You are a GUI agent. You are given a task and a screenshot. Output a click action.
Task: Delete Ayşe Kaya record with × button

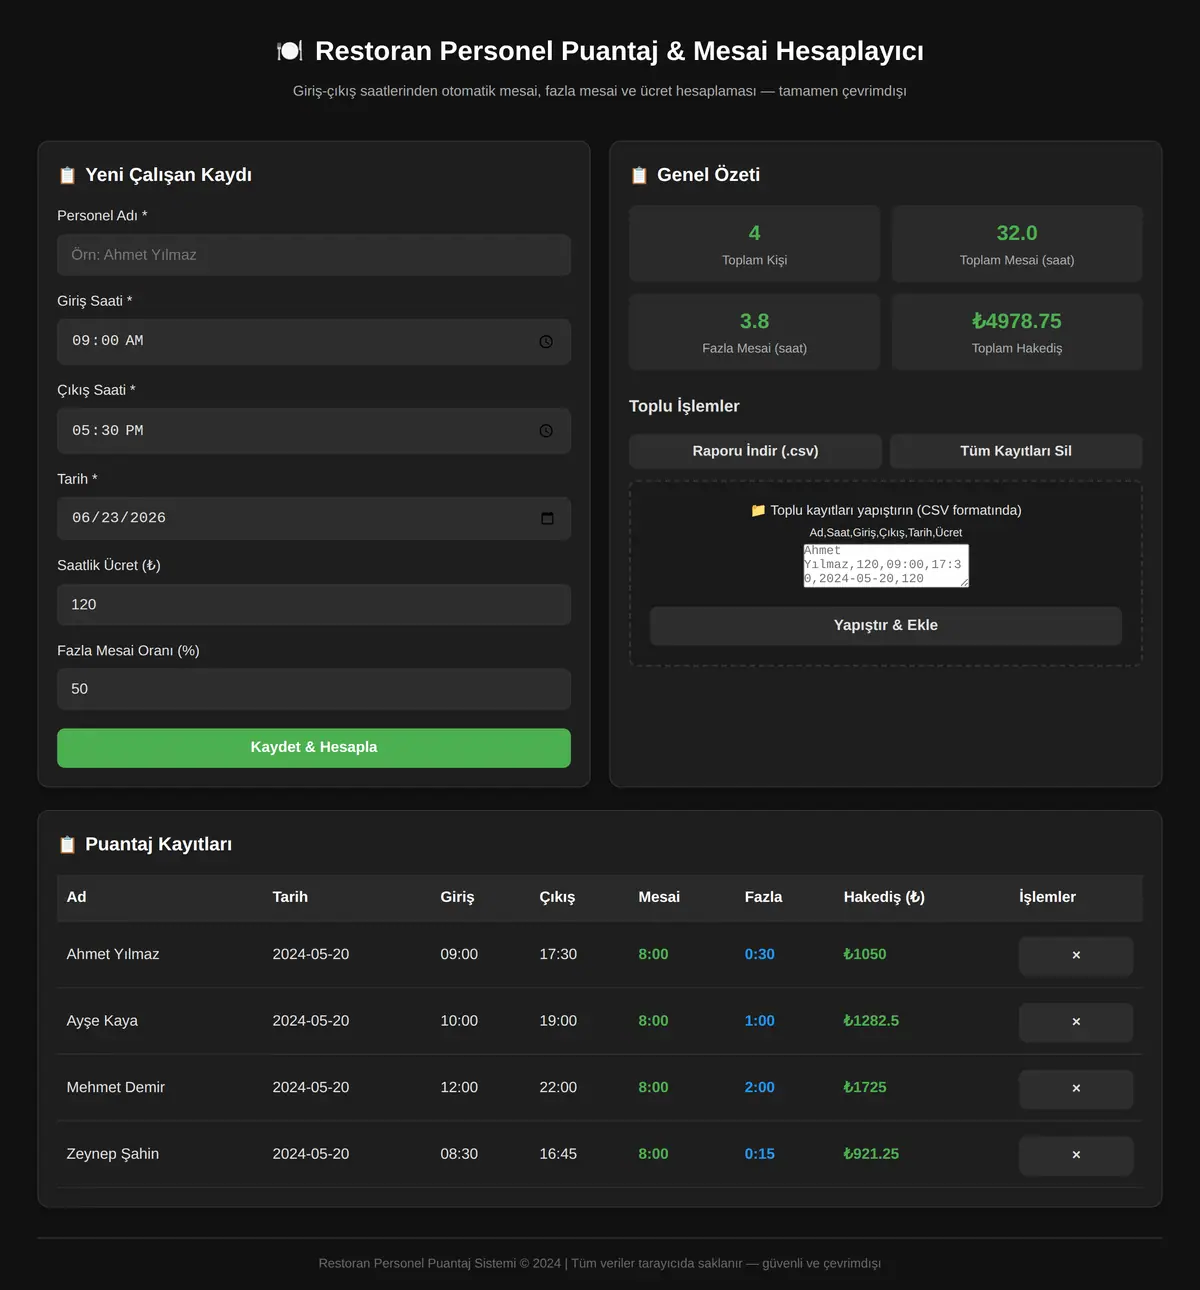[x=1076, y=1022]
